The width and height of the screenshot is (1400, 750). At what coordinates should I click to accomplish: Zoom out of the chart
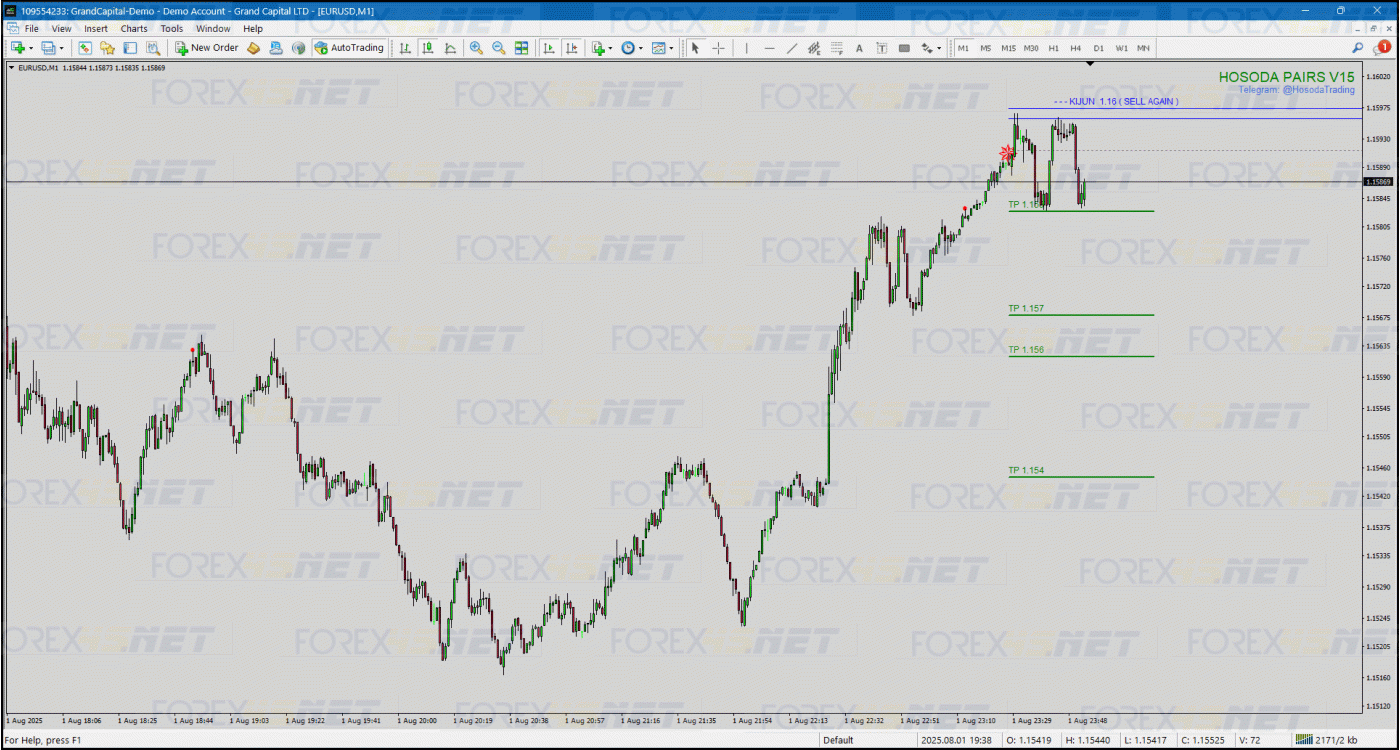pyautogui.click(x=498, y=48)
